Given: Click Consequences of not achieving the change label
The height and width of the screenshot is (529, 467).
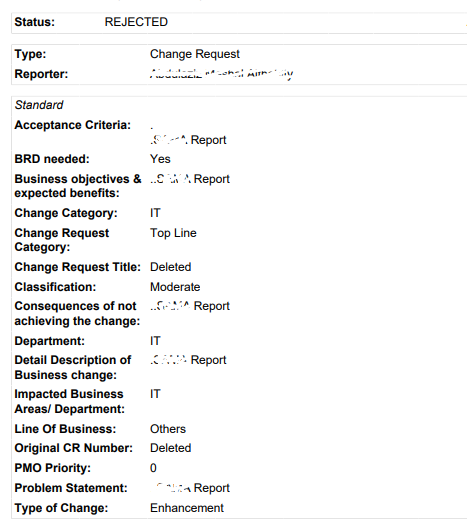Looking at the screenshot, I should click(77, 313).
